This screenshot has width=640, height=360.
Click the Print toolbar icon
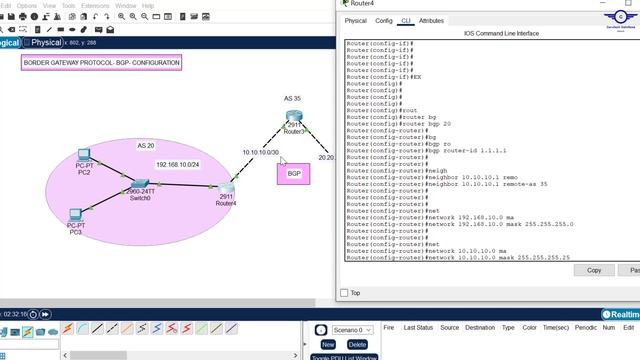(x=23, y=17)
